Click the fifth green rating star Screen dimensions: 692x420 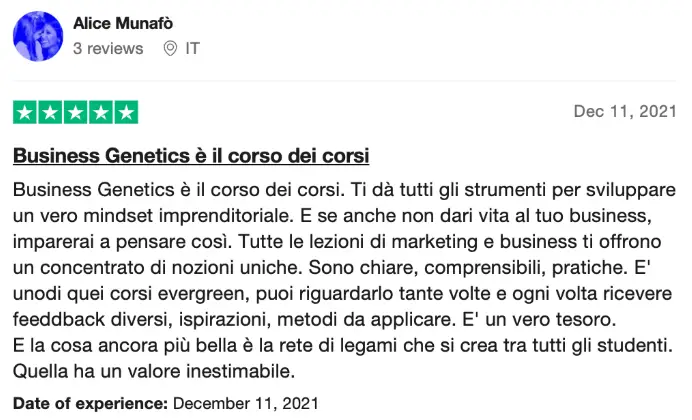point(126,112)
